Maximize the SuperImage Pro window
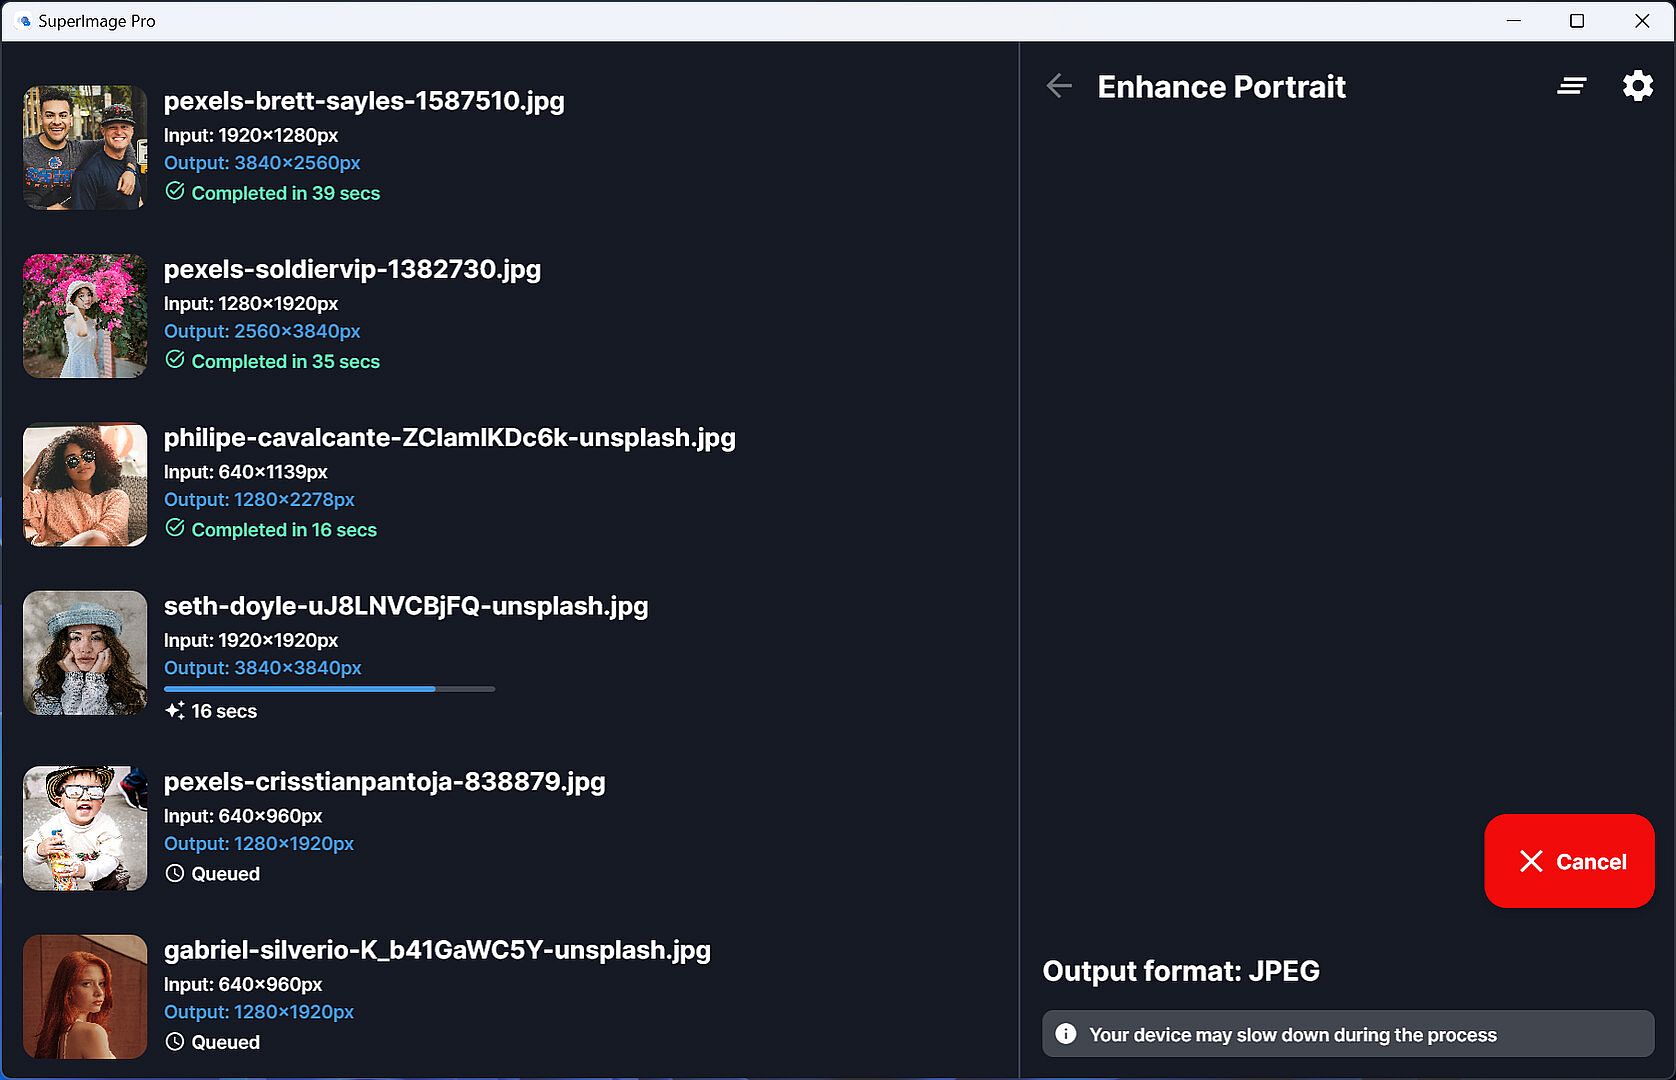 (1577, 21)
